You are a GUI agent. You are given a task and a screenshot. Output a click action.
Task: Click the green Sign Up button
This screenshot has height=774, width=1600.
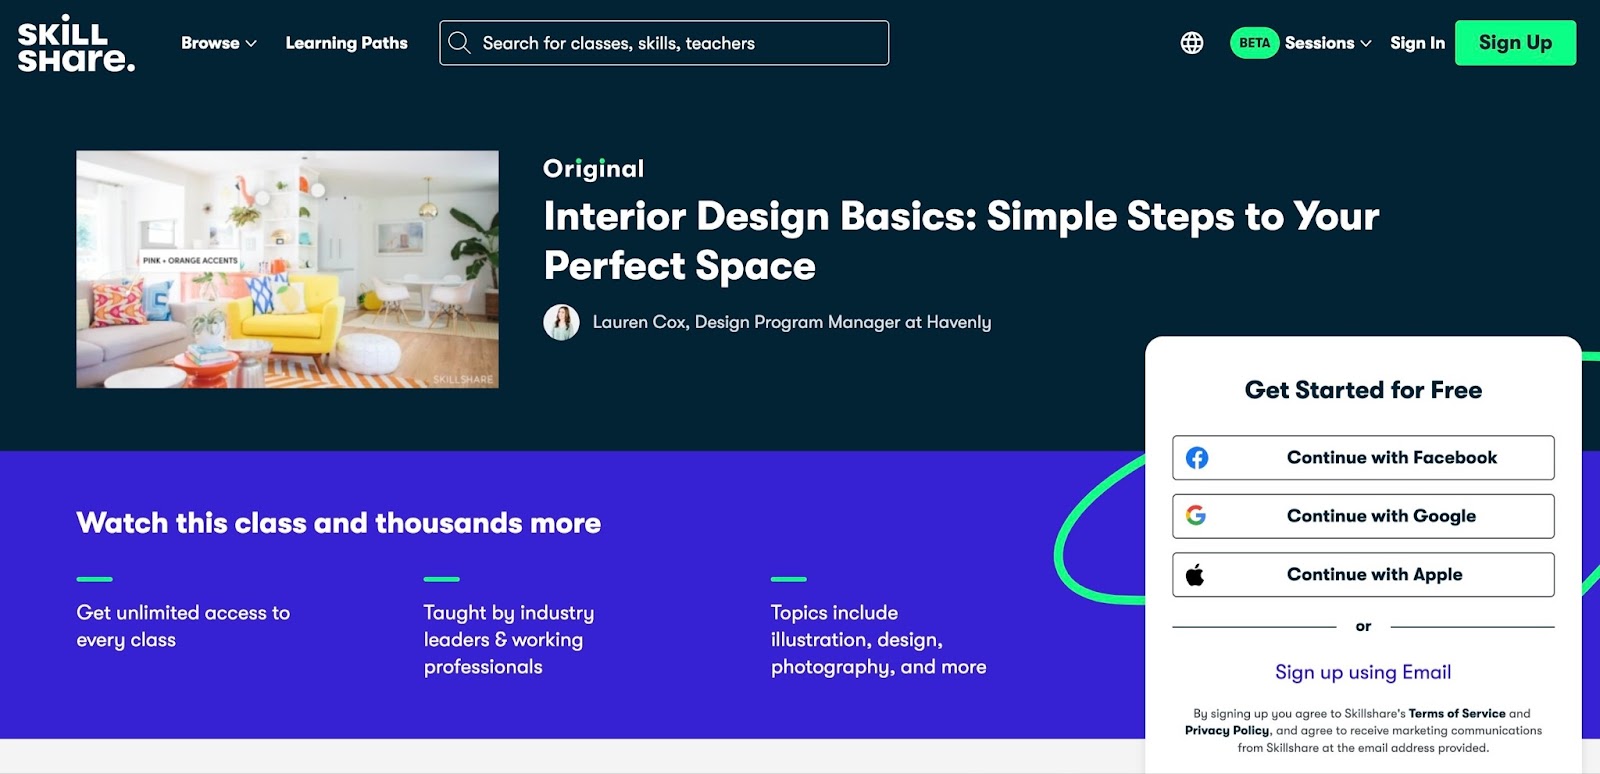tap(1515, 43)
